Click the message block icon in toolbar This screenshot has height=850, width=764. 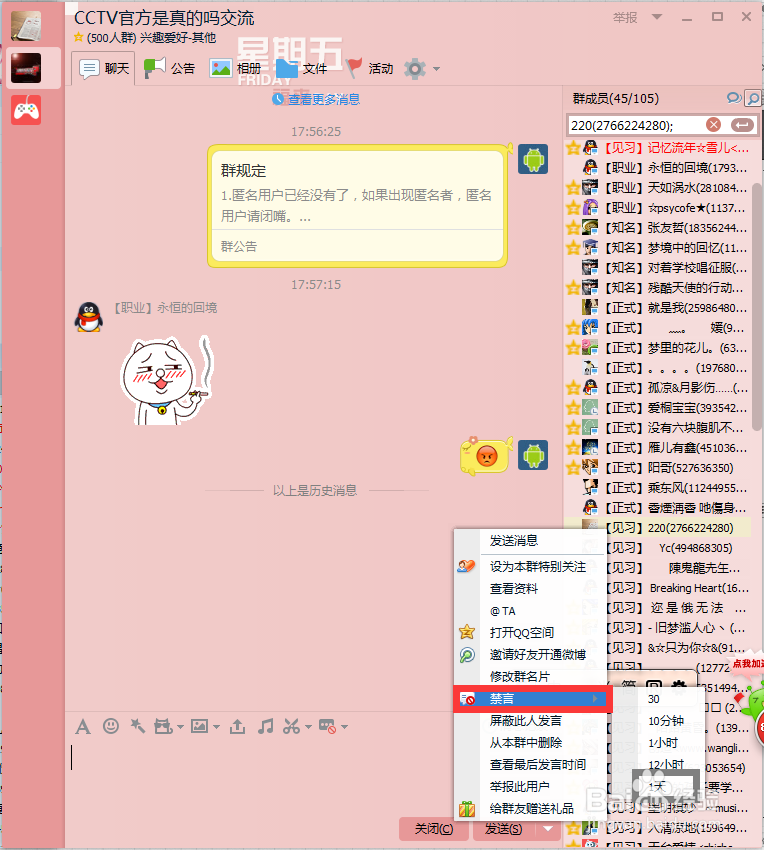[328, 726]
